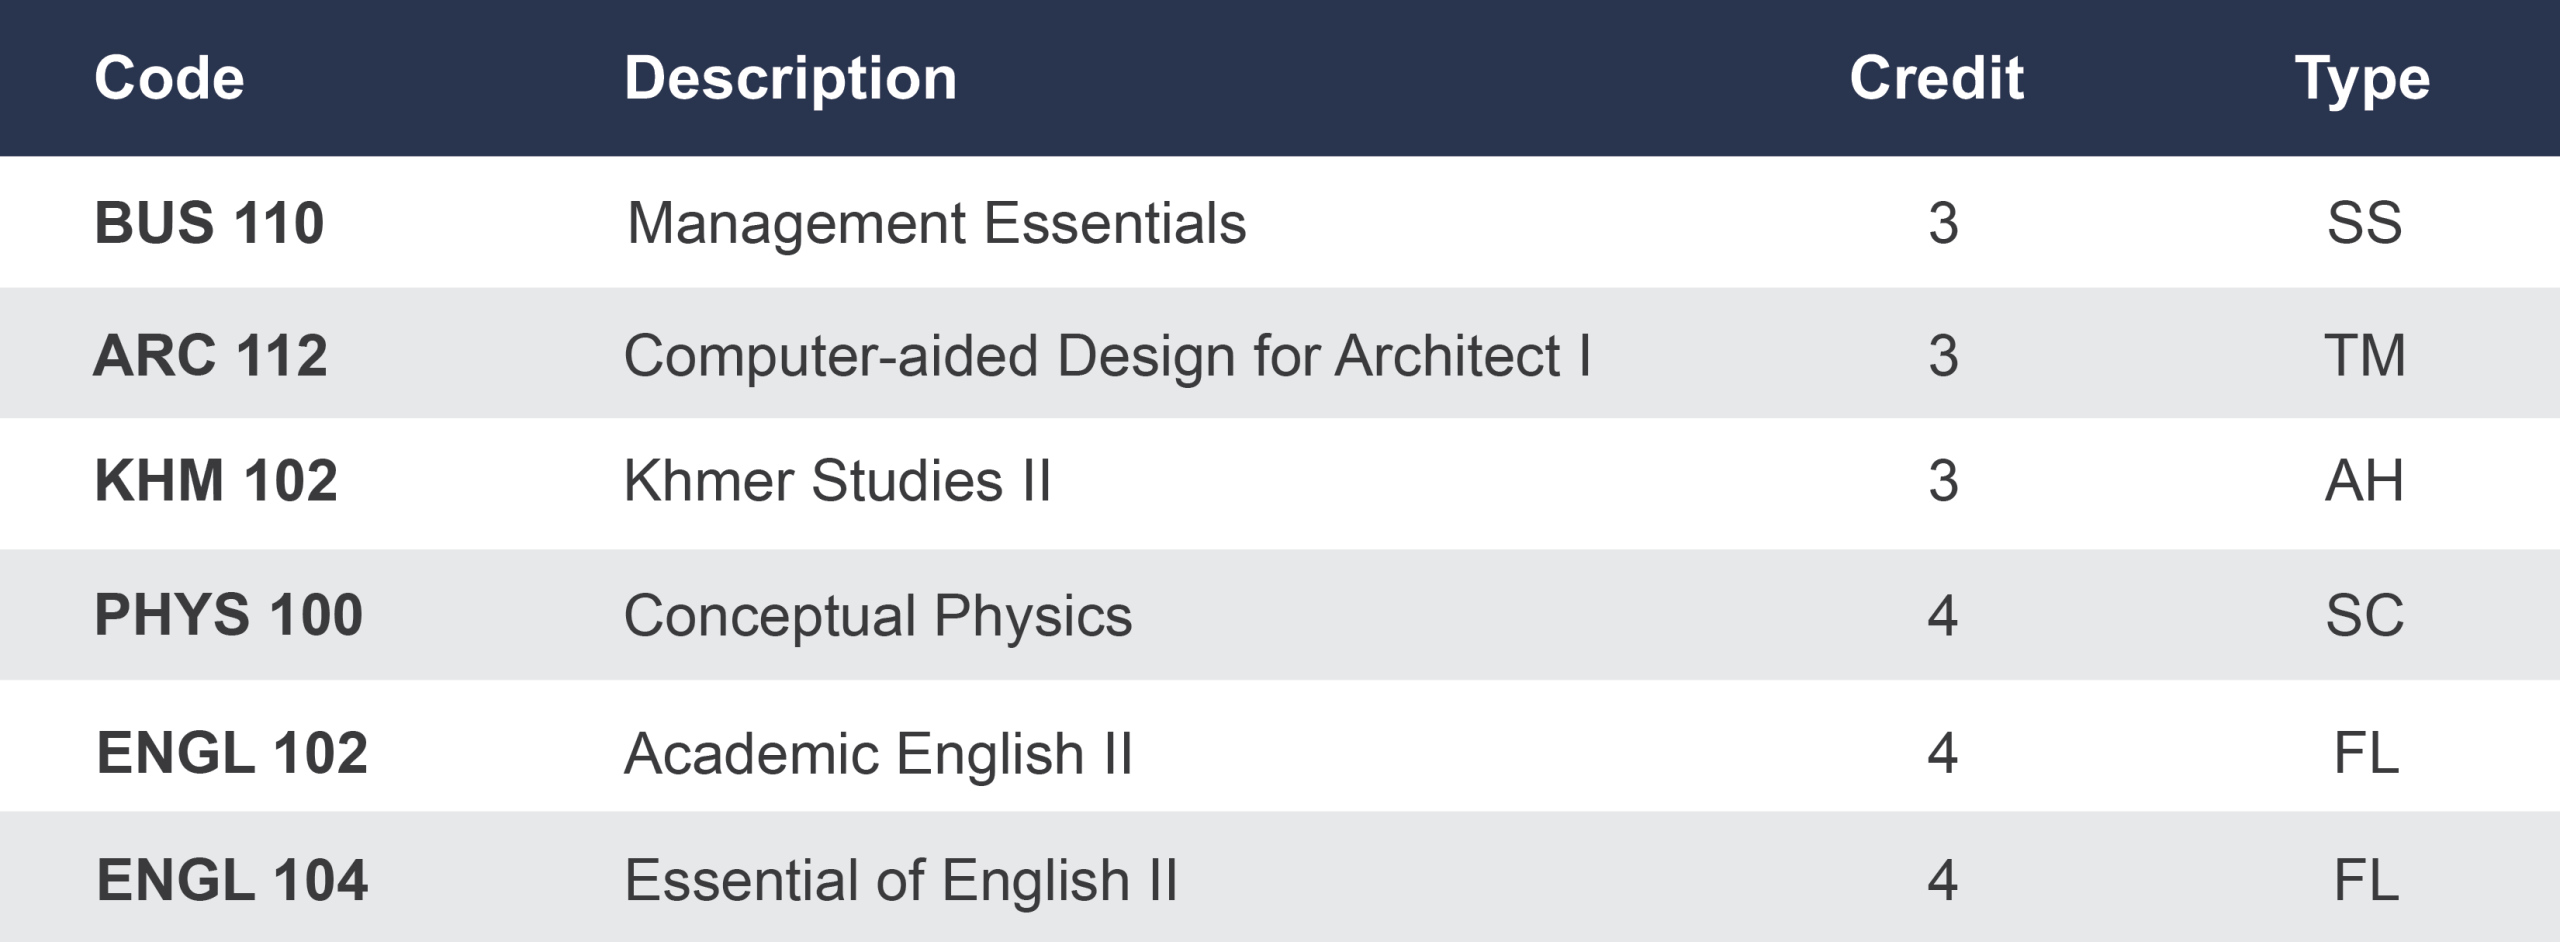This screenshot has height=942, width=2560.
Task: Select the TM type cell
Action: 2364,355
